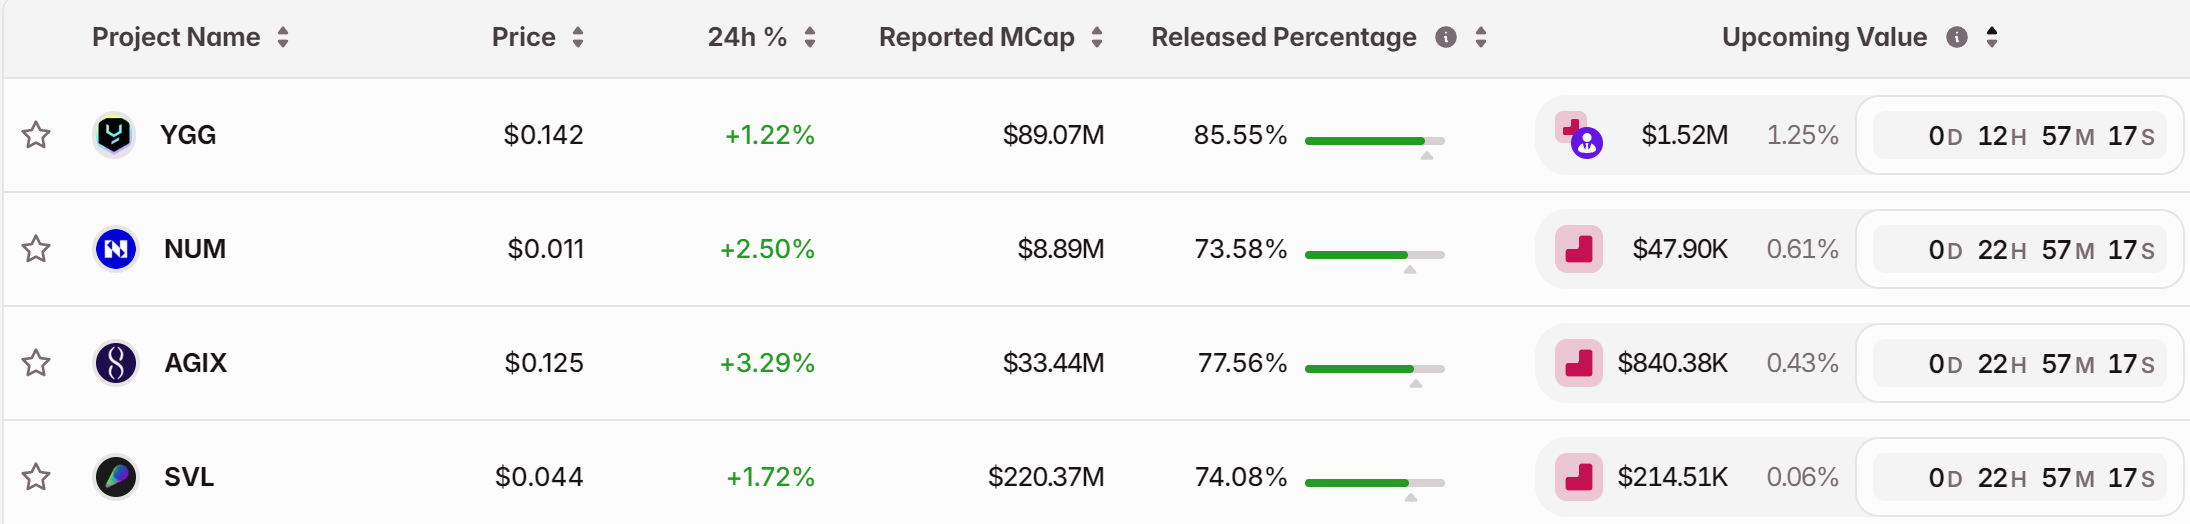Sort the table by Price
Image resolution: width=2190 pixels, height=524 pixels.
(x=577, y=38)
